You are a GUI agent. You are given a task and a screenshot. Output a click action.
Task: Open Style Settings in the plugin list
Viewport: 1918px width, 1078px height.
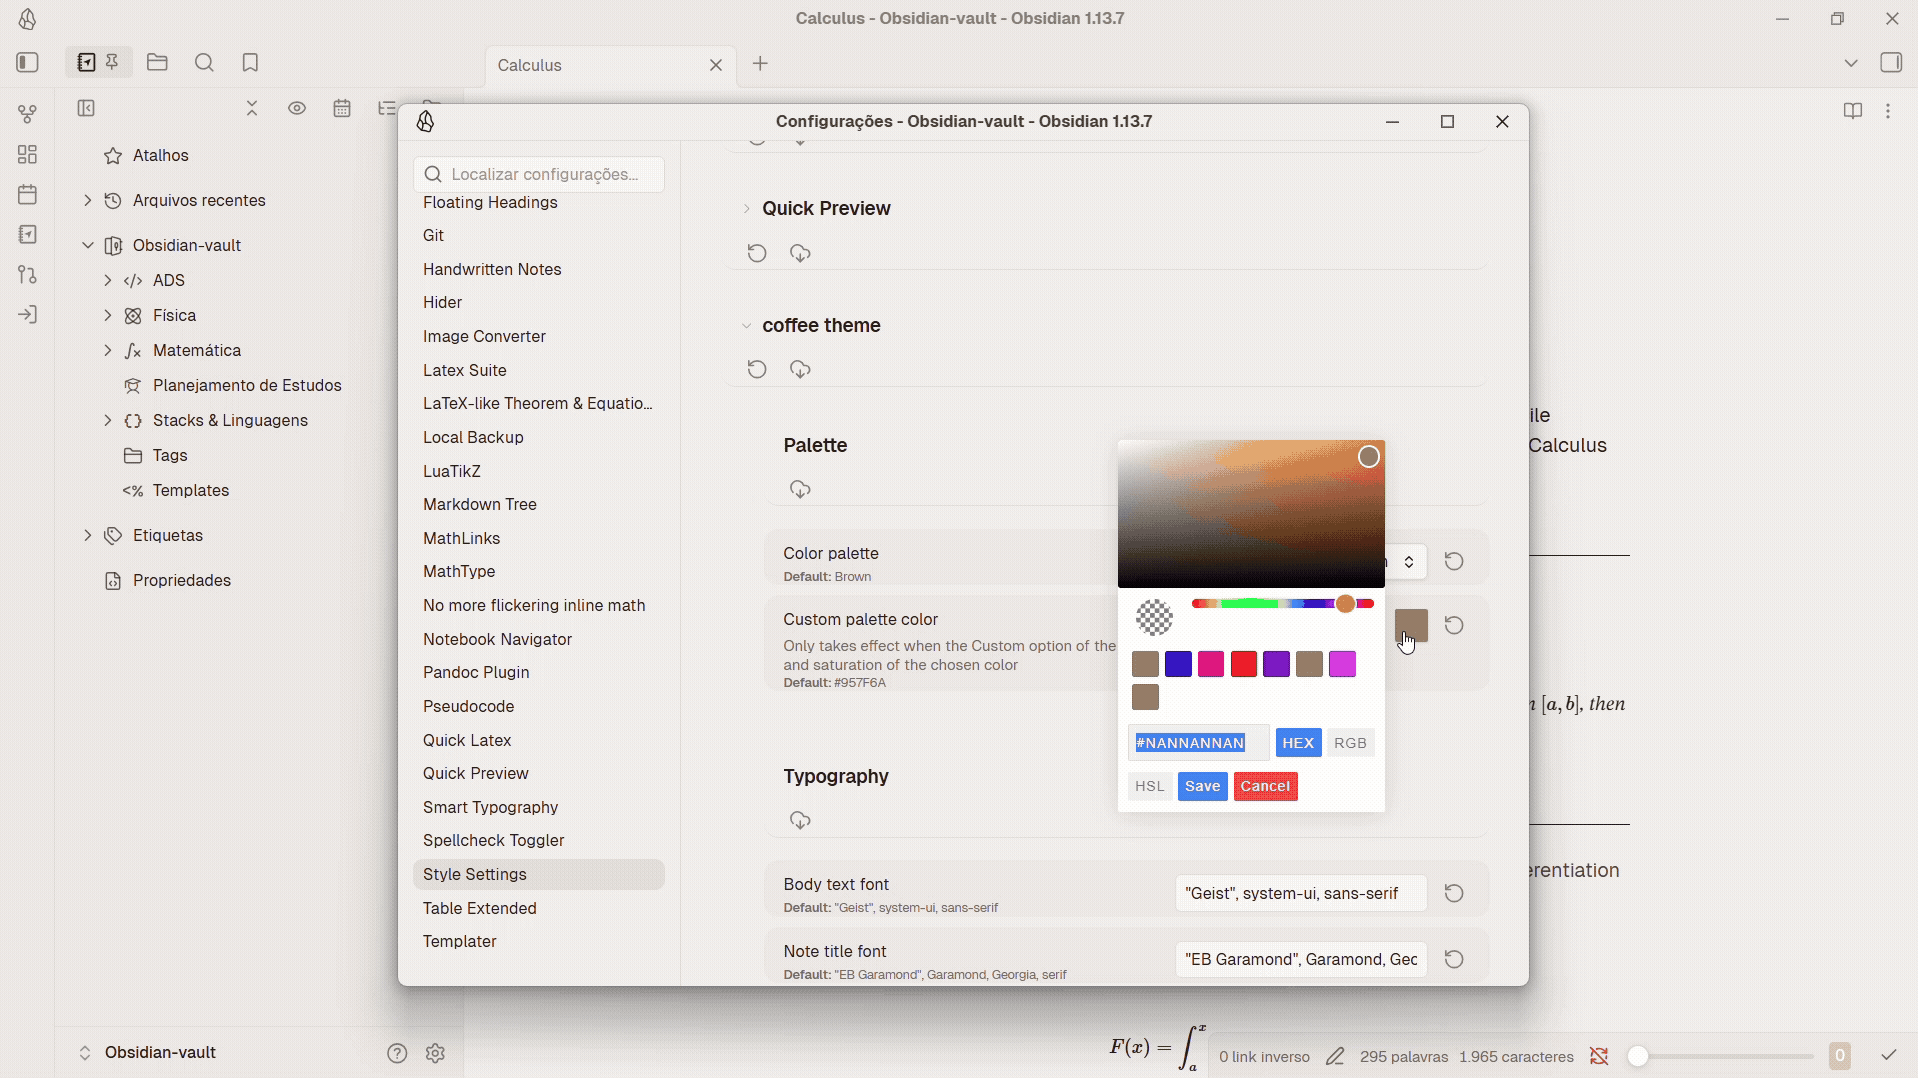(538, 874)
